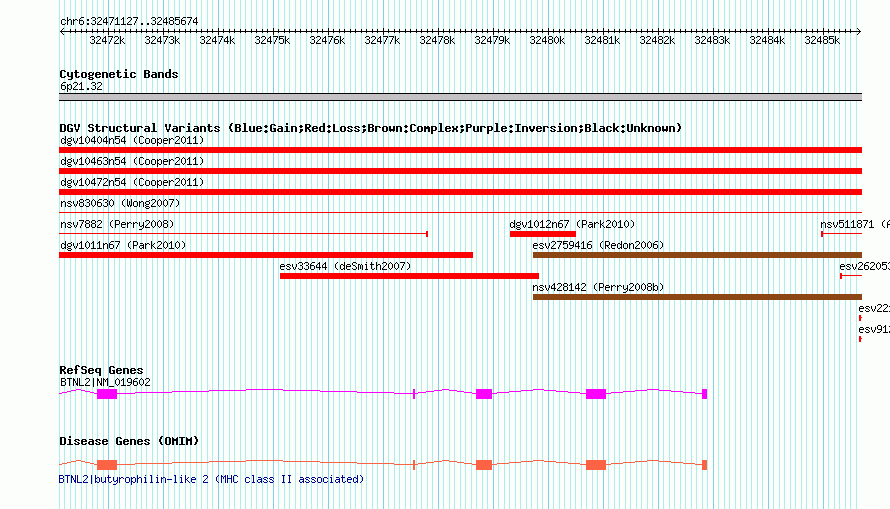Click the orange OMIM exon near 32481k
The image size is (890, 509).
pyautogui.click(x=596, y=465)
